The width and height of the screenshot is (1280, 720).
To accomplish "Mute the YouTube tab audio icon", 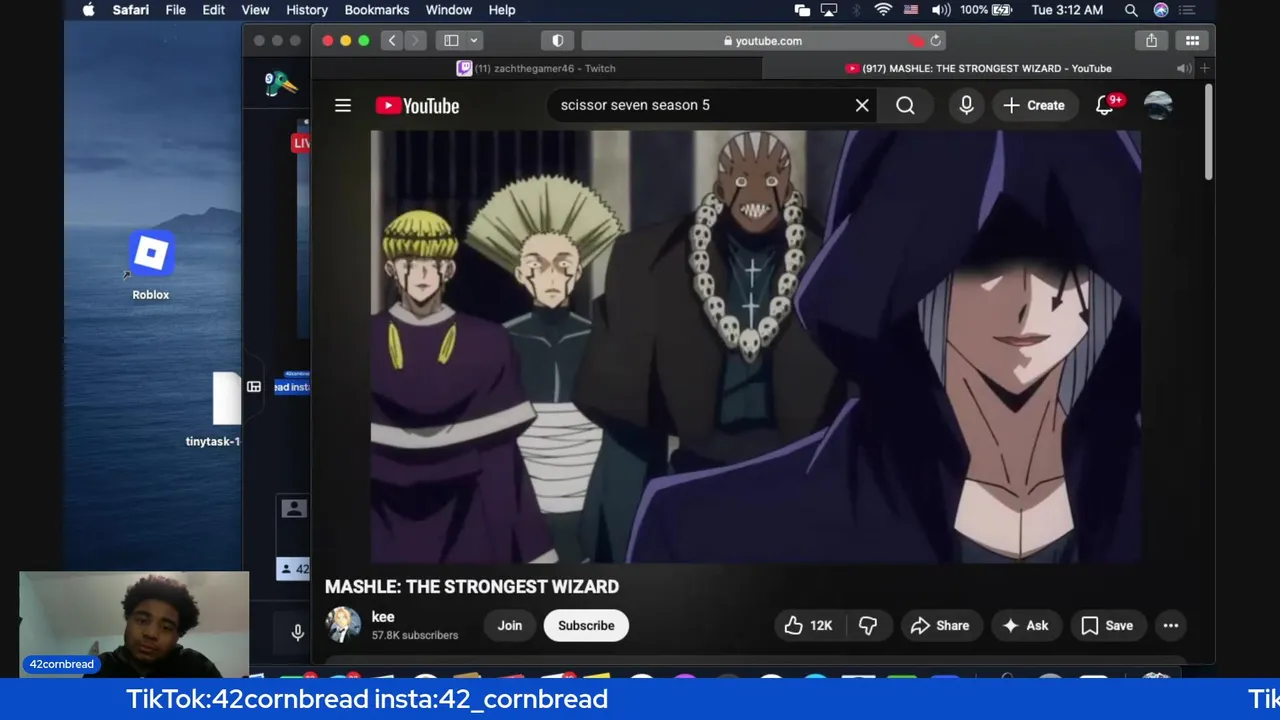I will [1183, 68].
